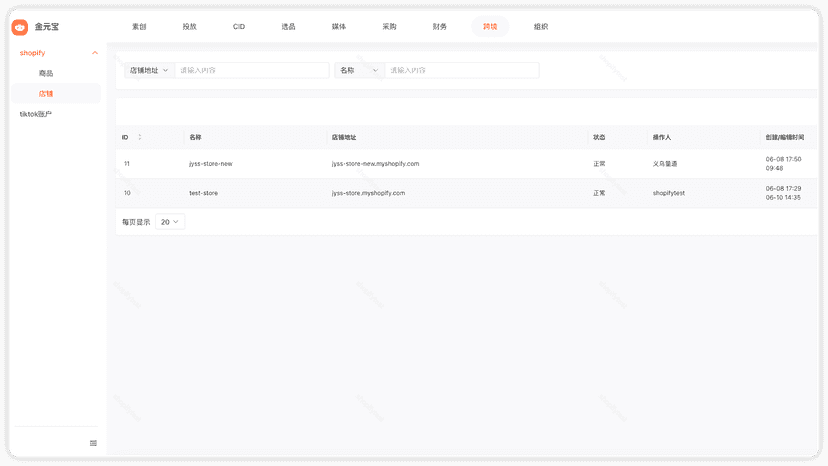Click the 状态 column header

pyautogui.click(x=599, y=137)
